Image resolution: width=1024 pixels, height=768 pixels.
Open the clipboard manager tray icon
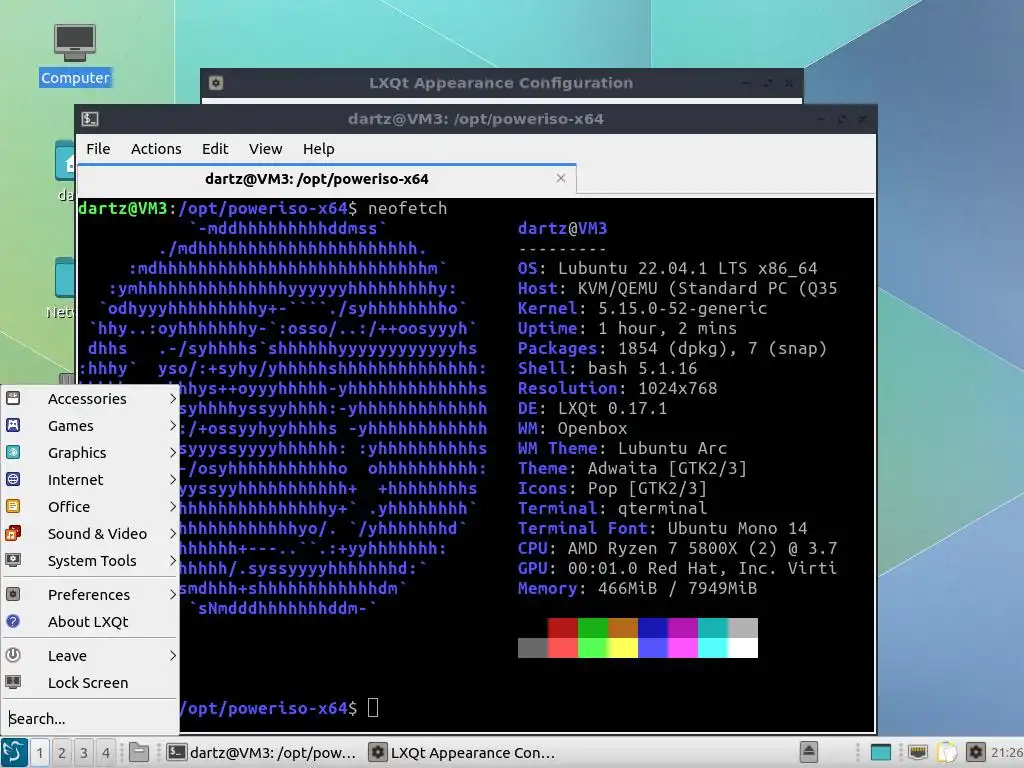947,753
